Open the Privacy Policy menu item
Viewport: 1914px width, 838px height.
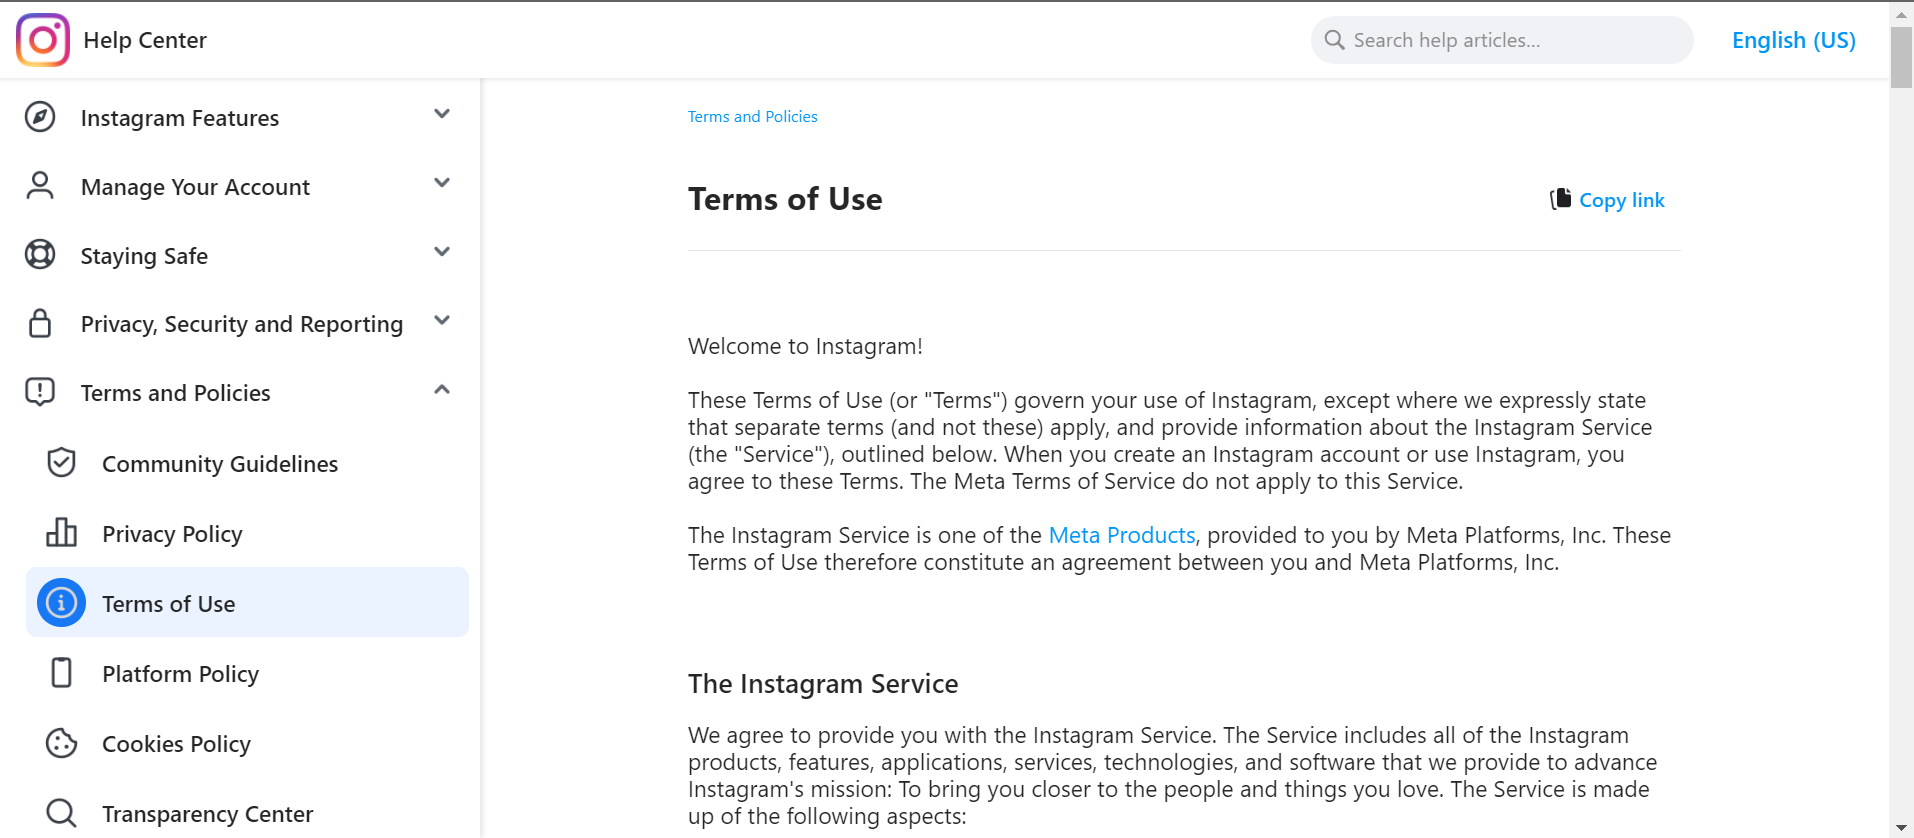click(x=172, y=534)
